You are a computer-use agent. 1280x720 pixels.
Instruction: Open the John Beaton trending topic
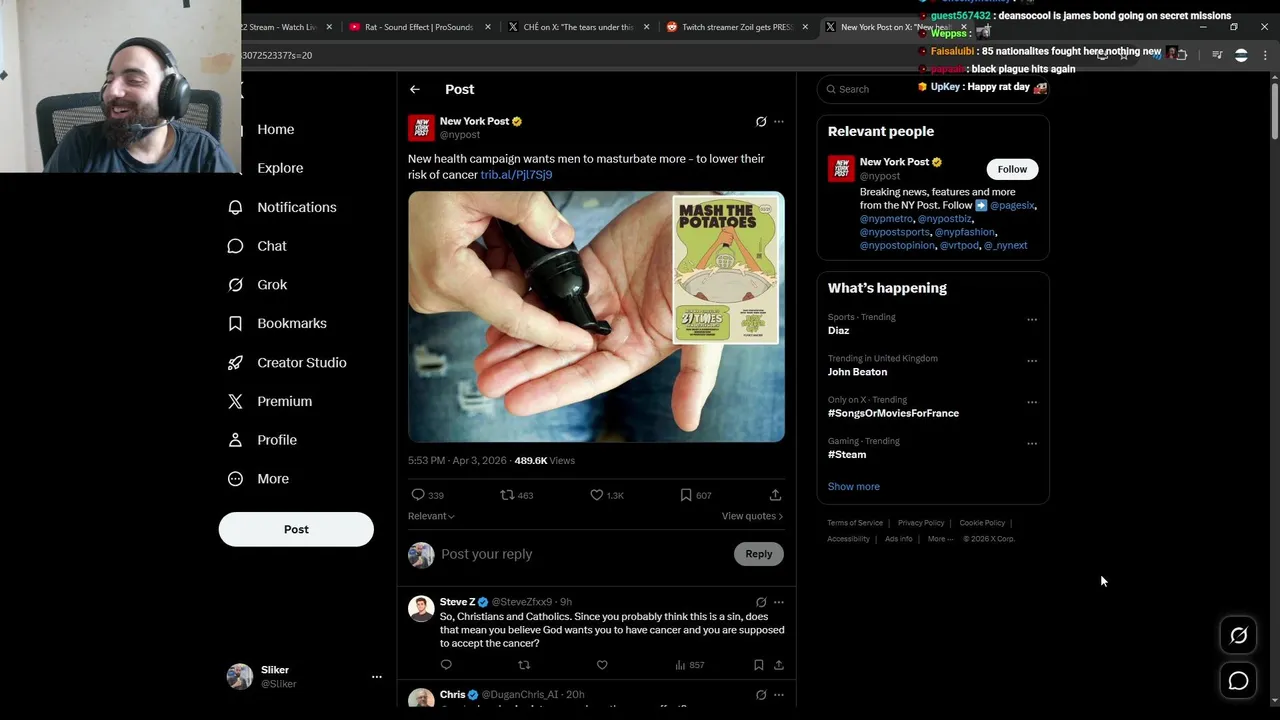tap(857, 372)
